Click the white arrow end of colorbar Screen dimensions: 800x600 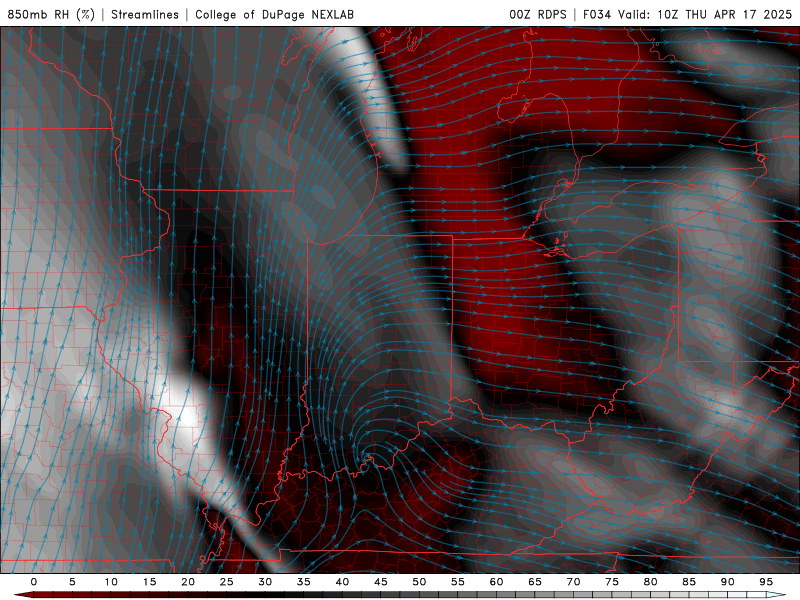pos(776,595)
